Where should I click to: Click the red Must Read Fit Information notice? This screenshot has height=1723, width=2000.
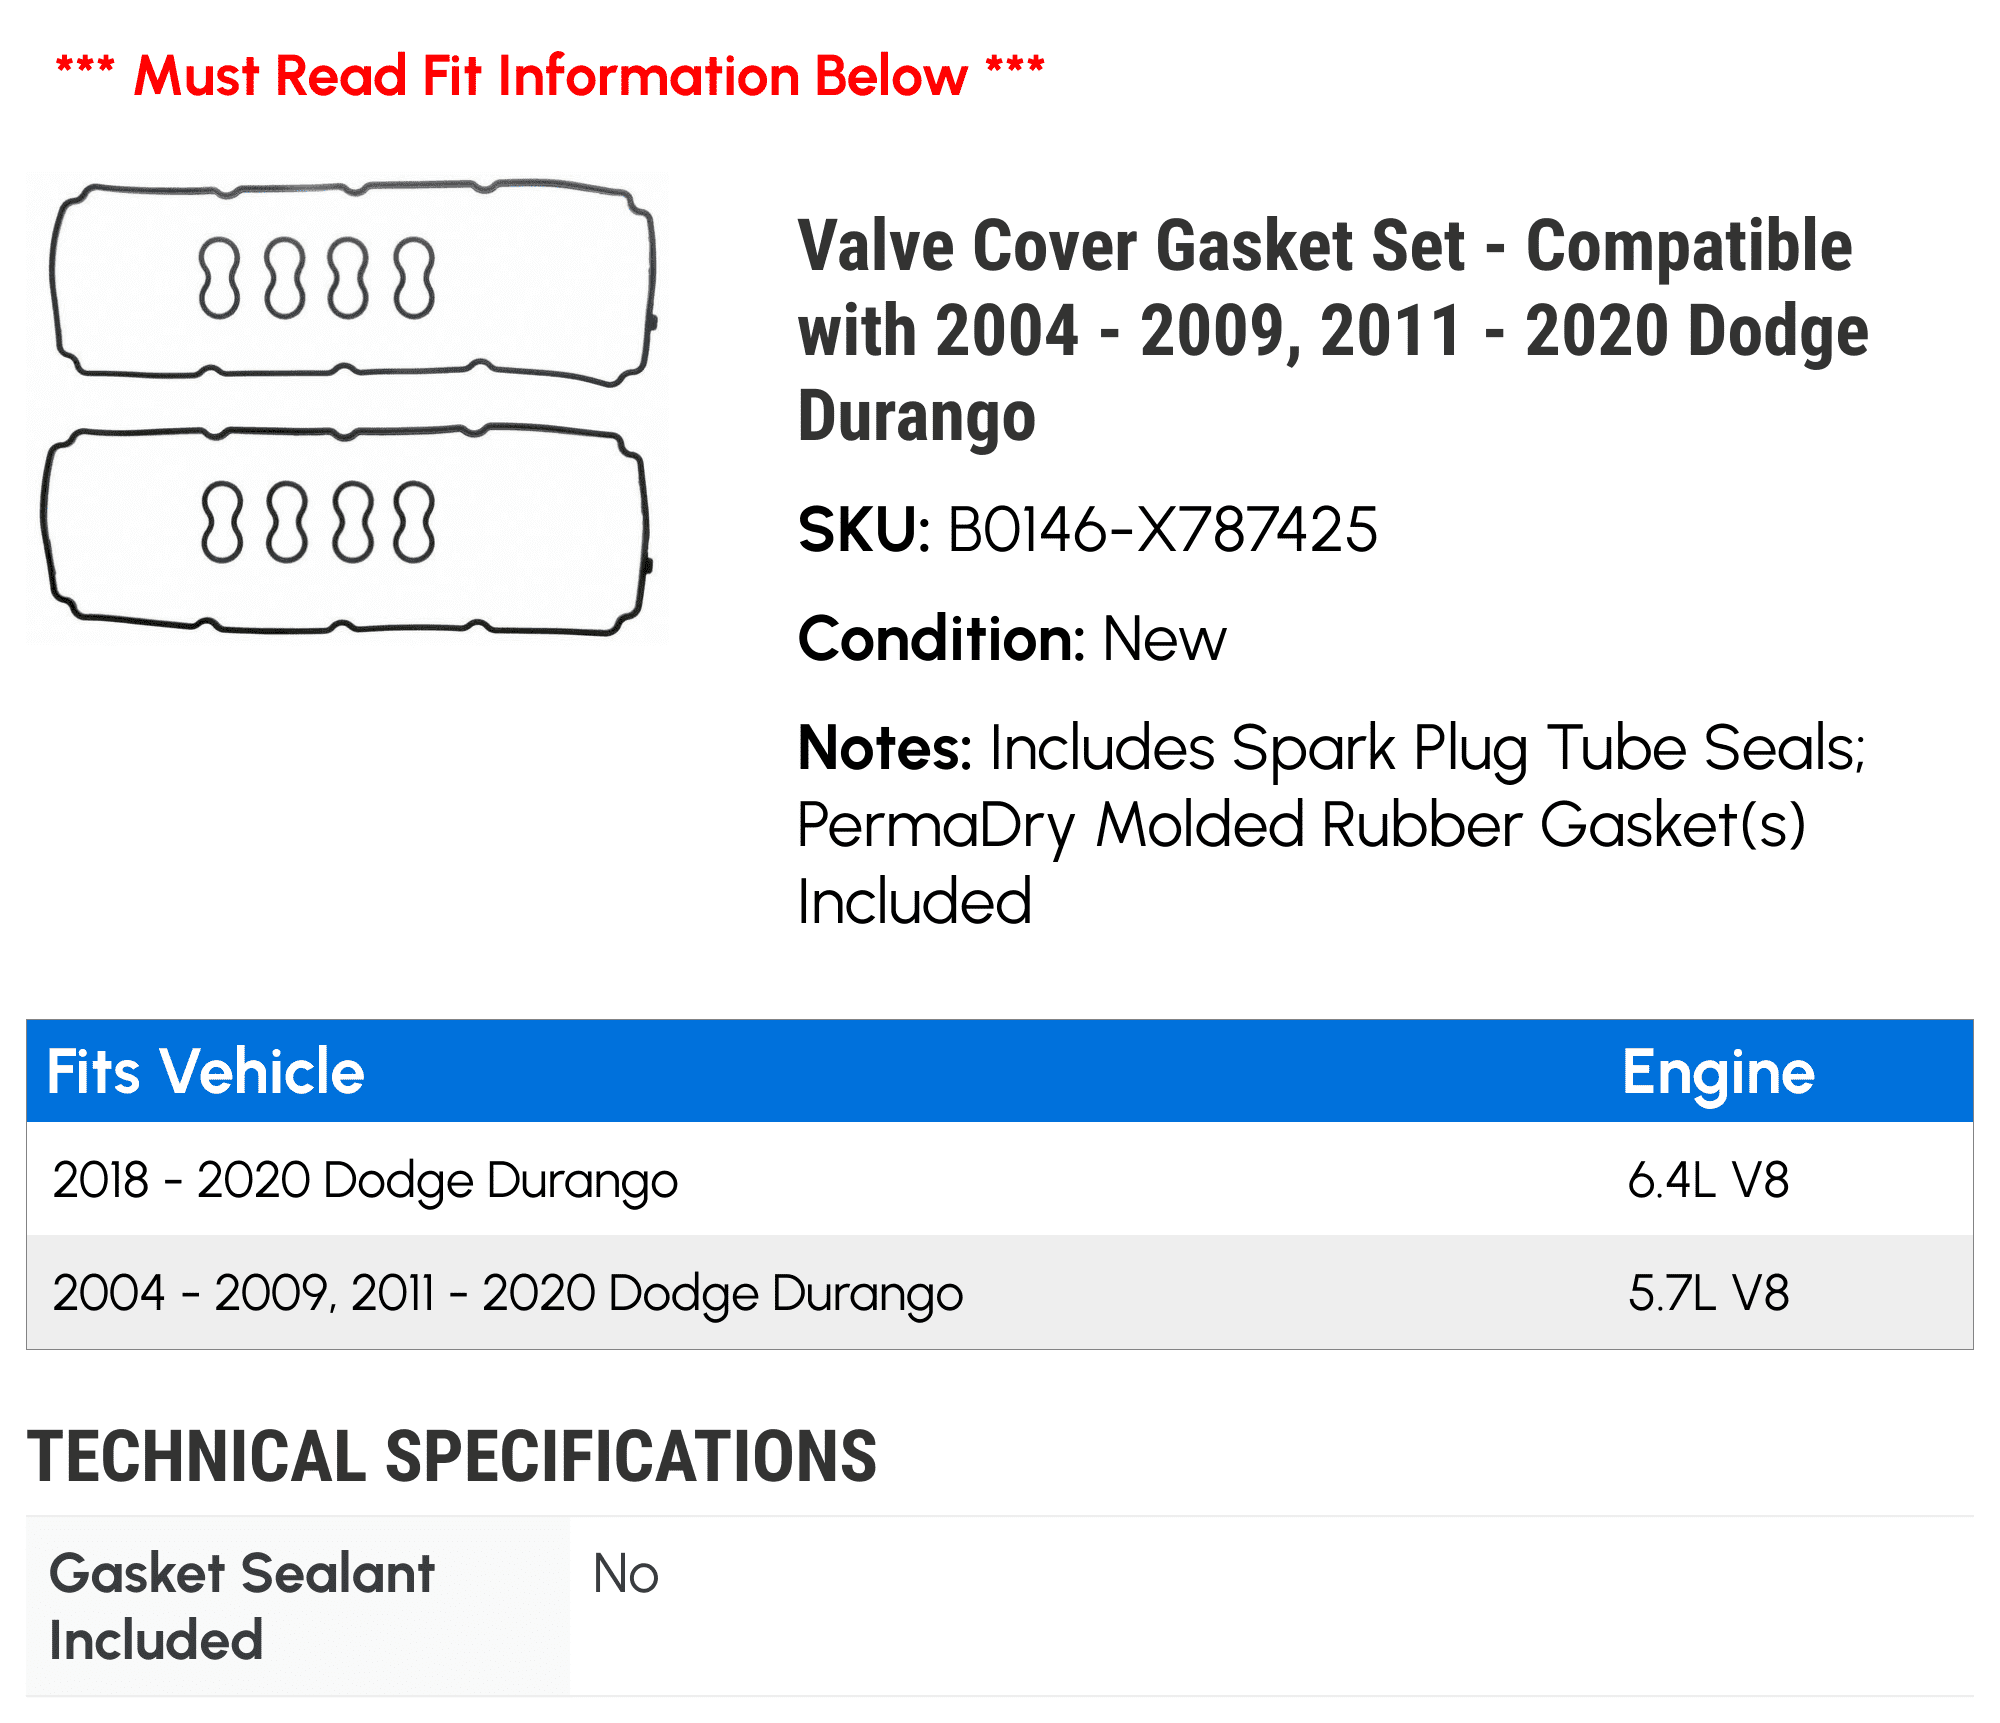[550, 76]
